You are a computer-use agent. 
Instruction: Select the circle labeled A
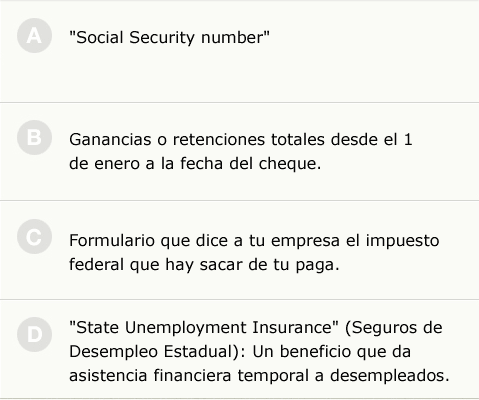(34, 36)
